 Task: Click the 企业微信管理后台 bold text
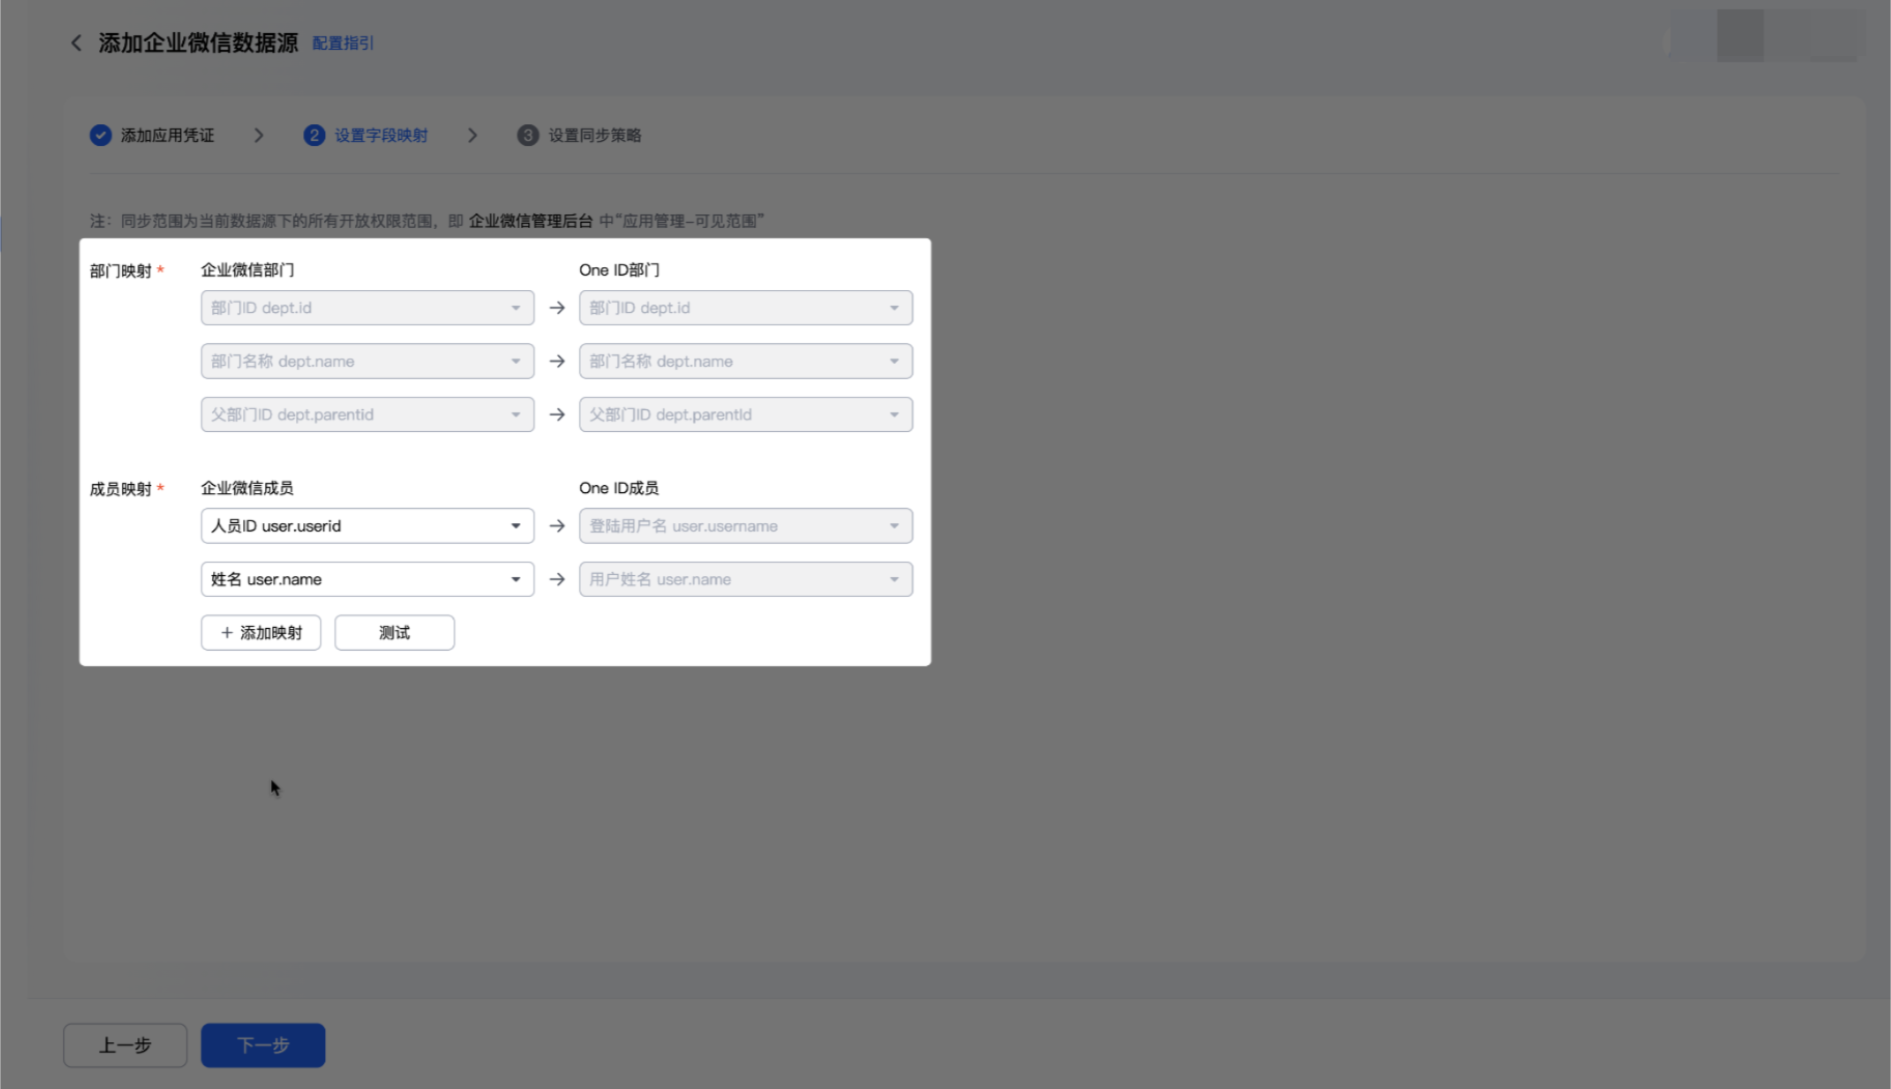(x=530, y=221)
